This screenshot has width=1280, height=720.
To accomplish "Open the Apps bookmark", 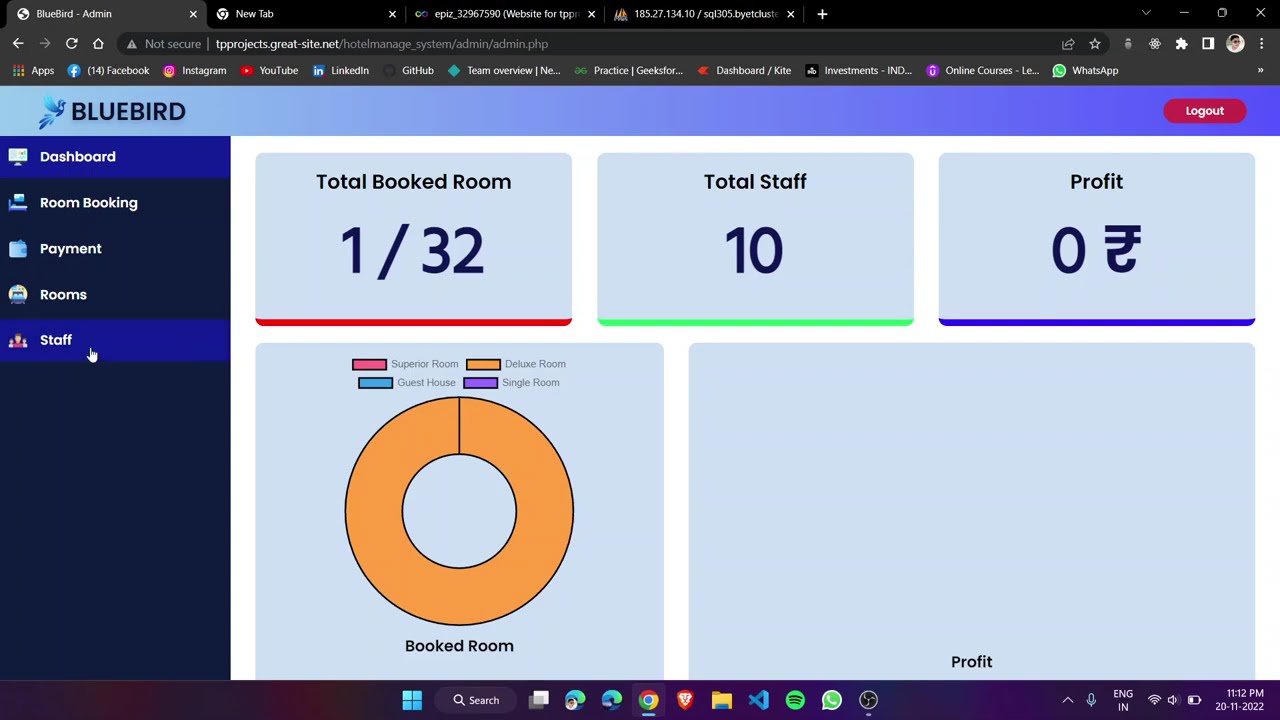I will pyautogui.click(x=33, y=71).
